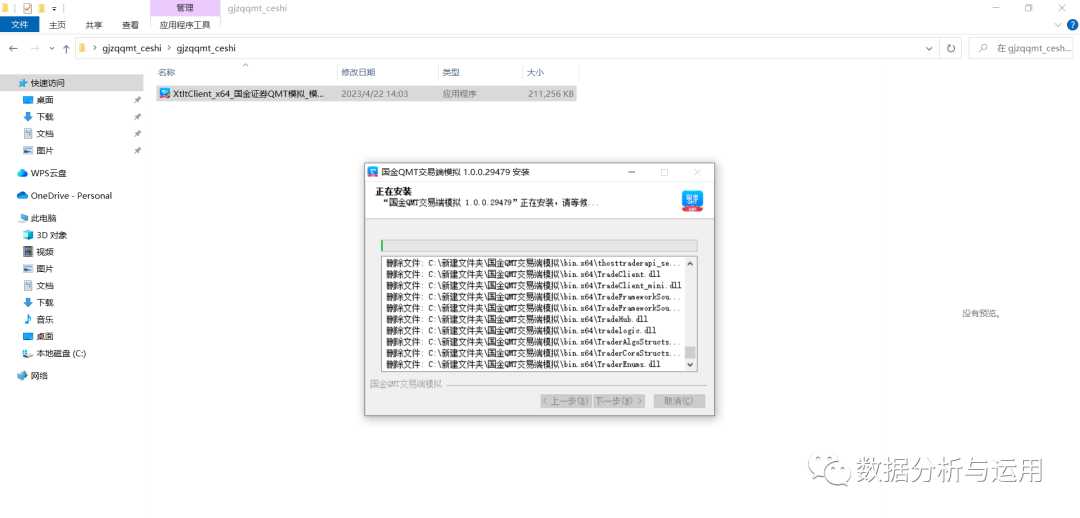Open Explorer help icon
The width and height of the screenshot is (1080, 518).
tap(1072, 25)
